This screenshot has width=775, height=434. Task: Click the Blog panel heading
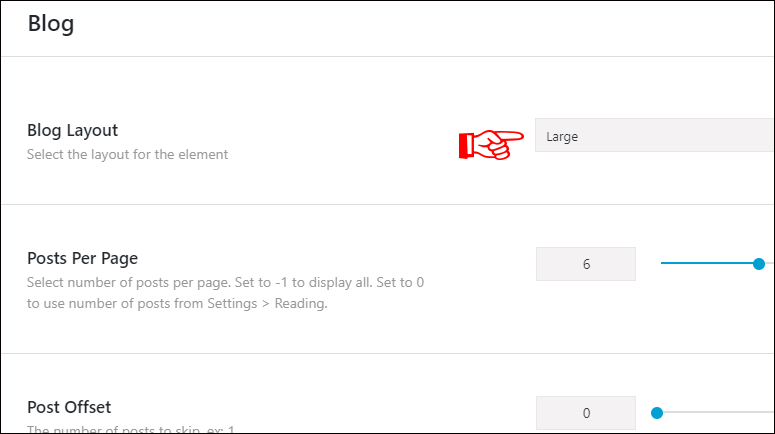(51, 23)
